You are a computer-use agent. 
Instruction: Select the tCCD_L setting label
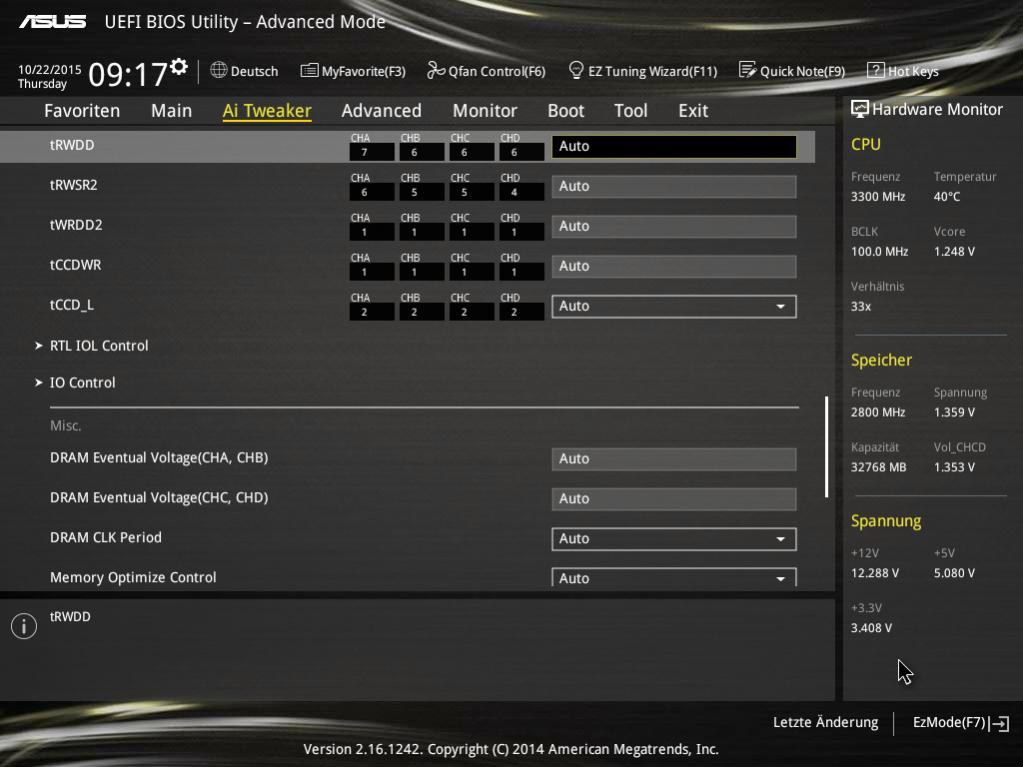[x=72, y=305]
